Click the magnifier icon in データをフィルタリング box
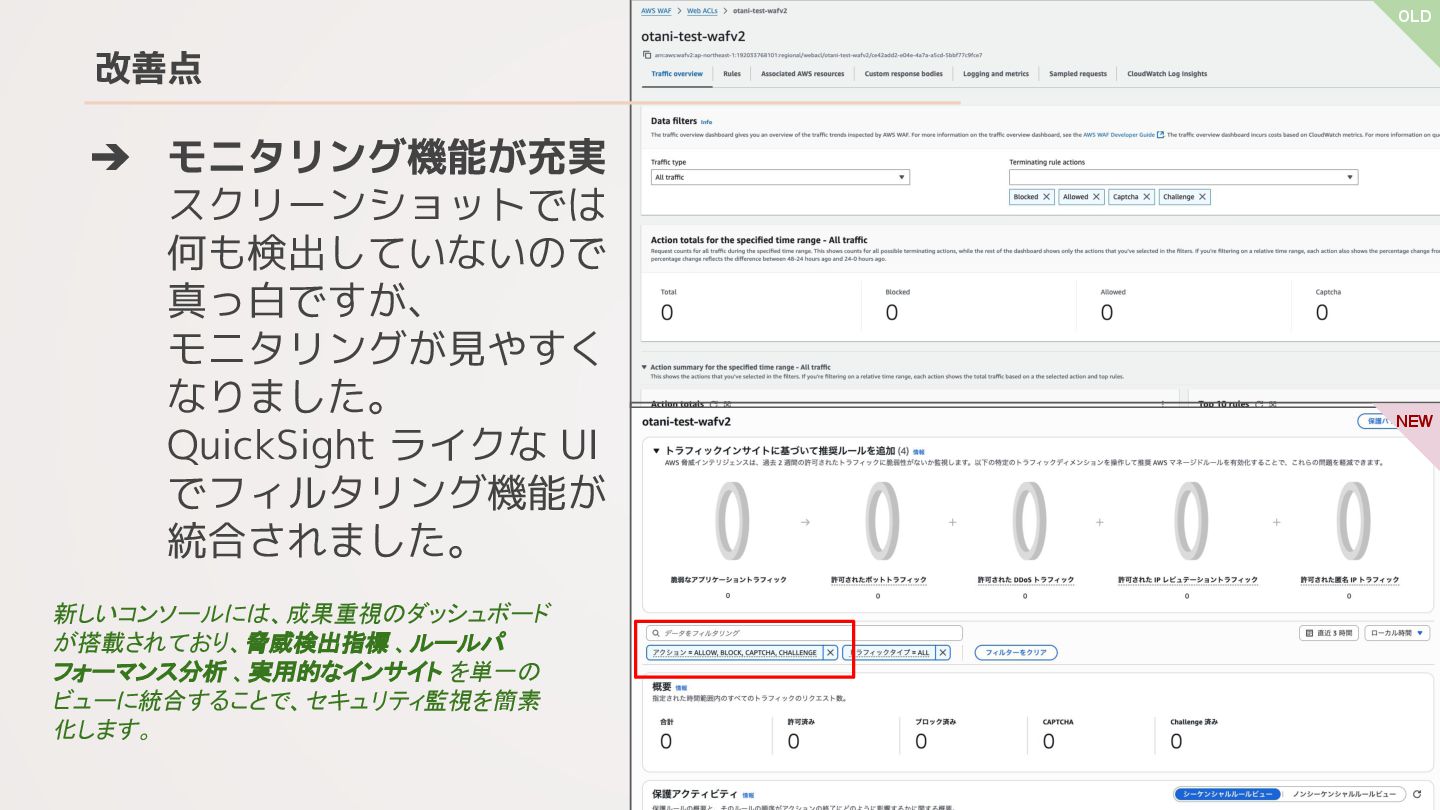 (x=655, y=633)
